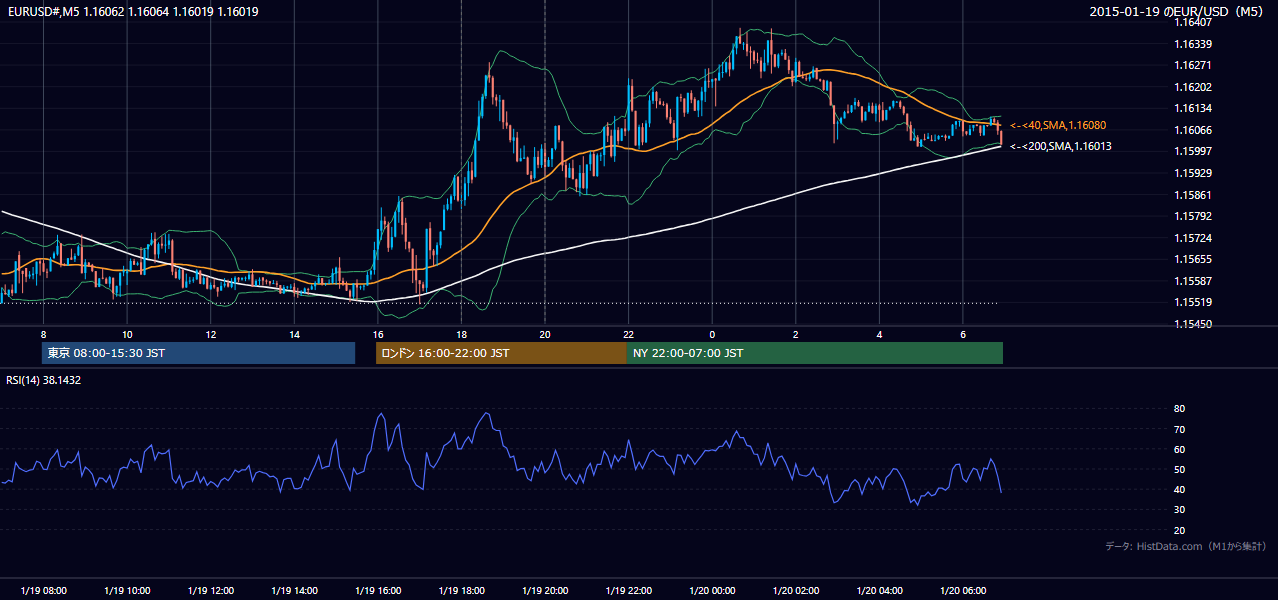Click the 1/20 00:00 time label
The height and width of the screenshot is (600, 1278).
pyautogui.click(x=712, y=591)
